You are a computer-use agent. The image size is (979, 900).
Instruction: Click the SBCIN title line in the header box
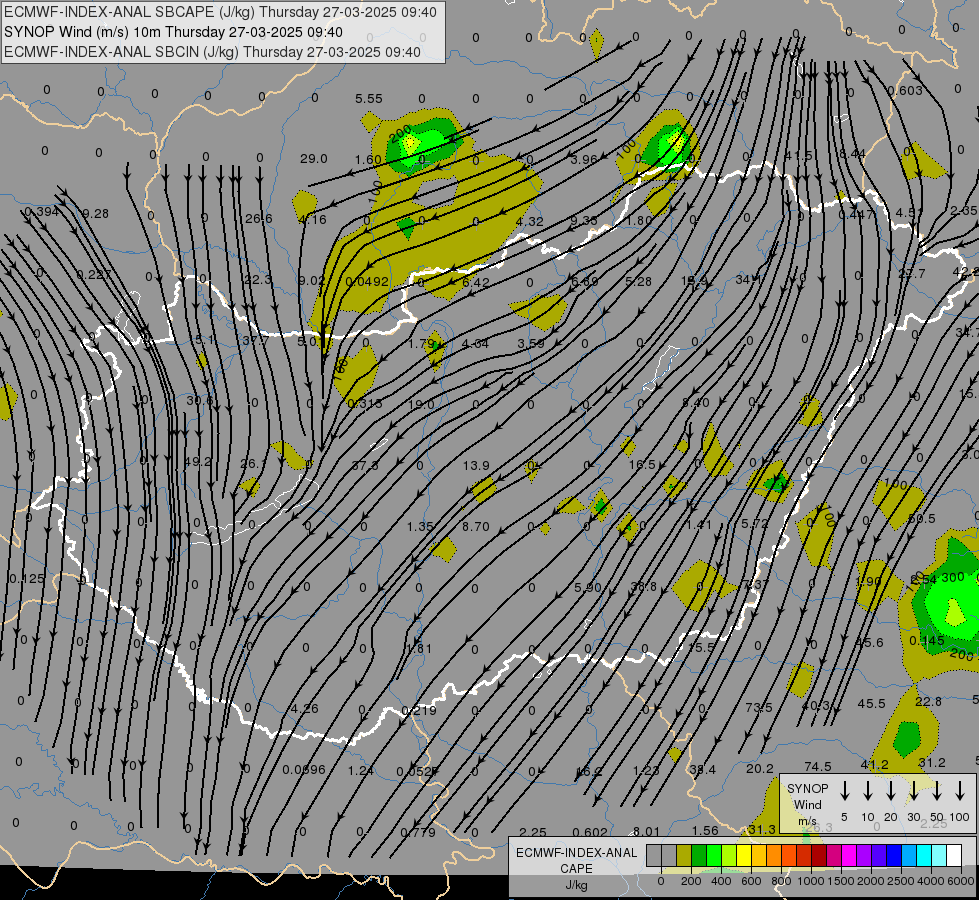[212, 52]
